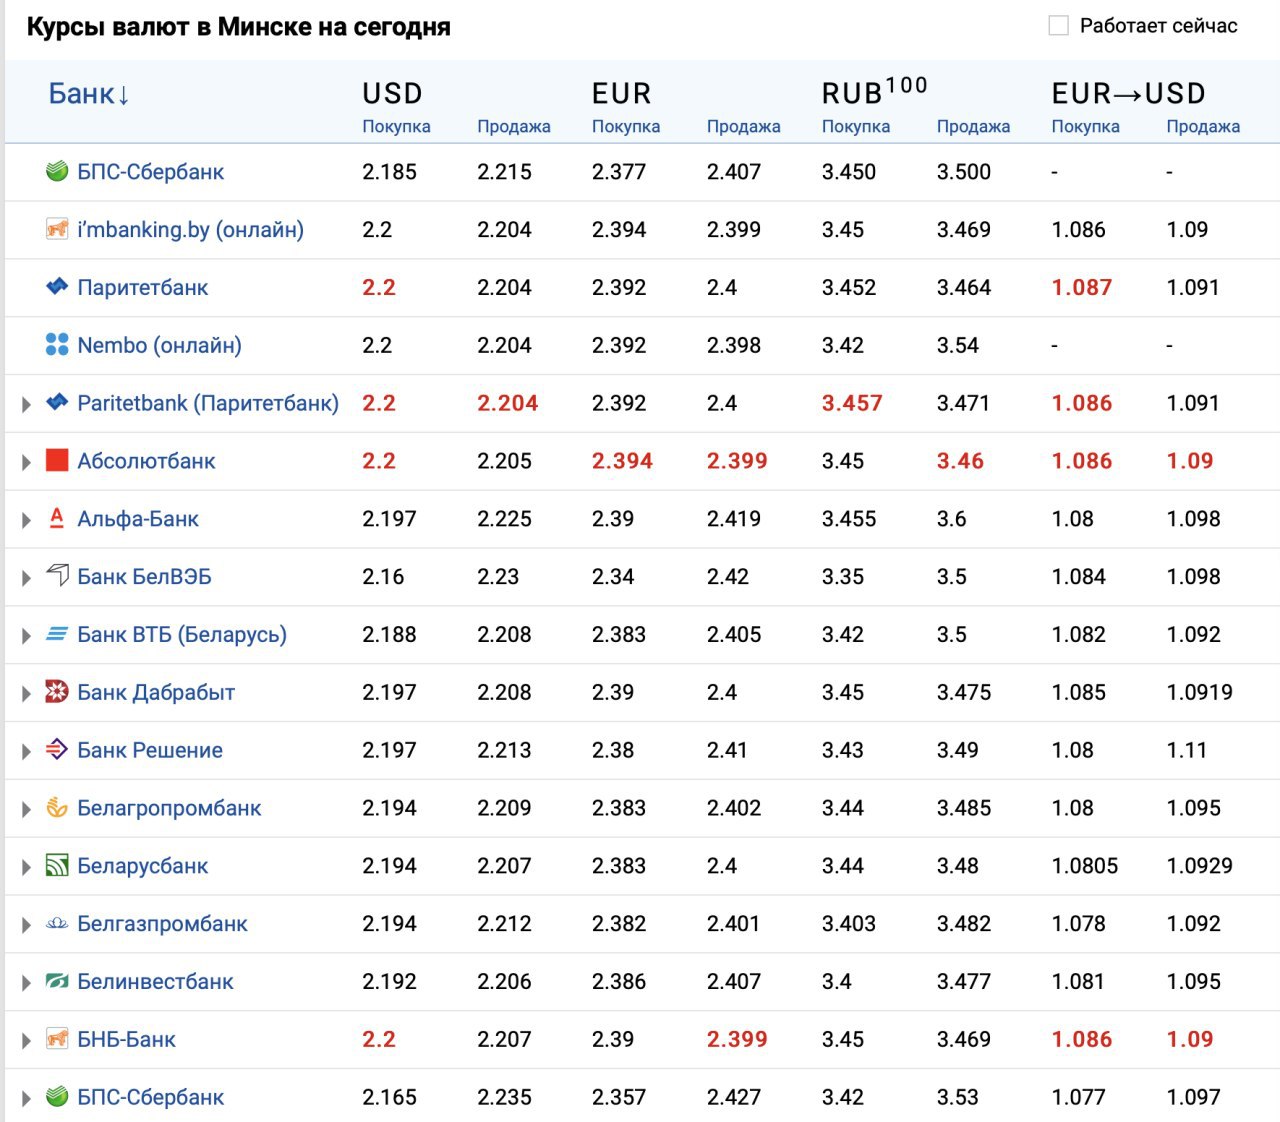The image size is (1280, 1122).
Task: Sort by EUR→USD Покупка column
Action: click(1086, 126)
